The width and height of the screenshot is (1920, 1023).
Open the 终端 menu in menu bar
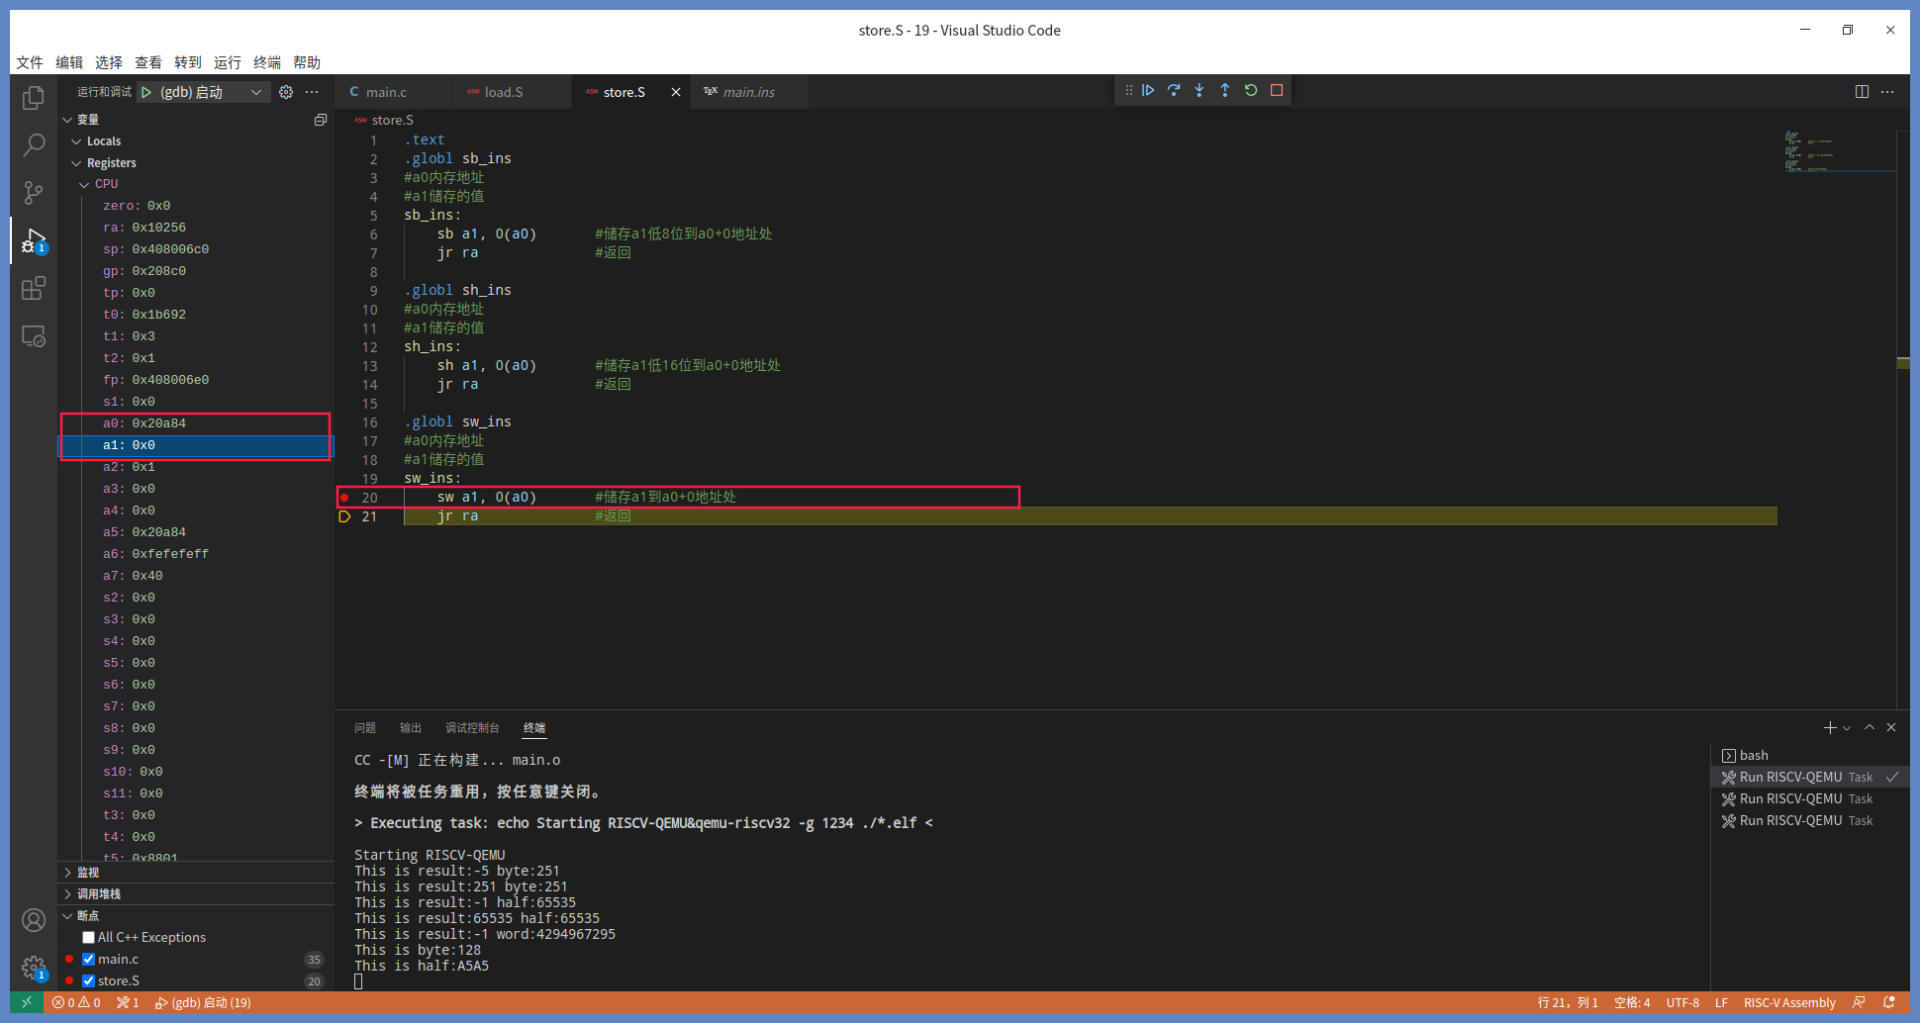[x=267, y=62]
